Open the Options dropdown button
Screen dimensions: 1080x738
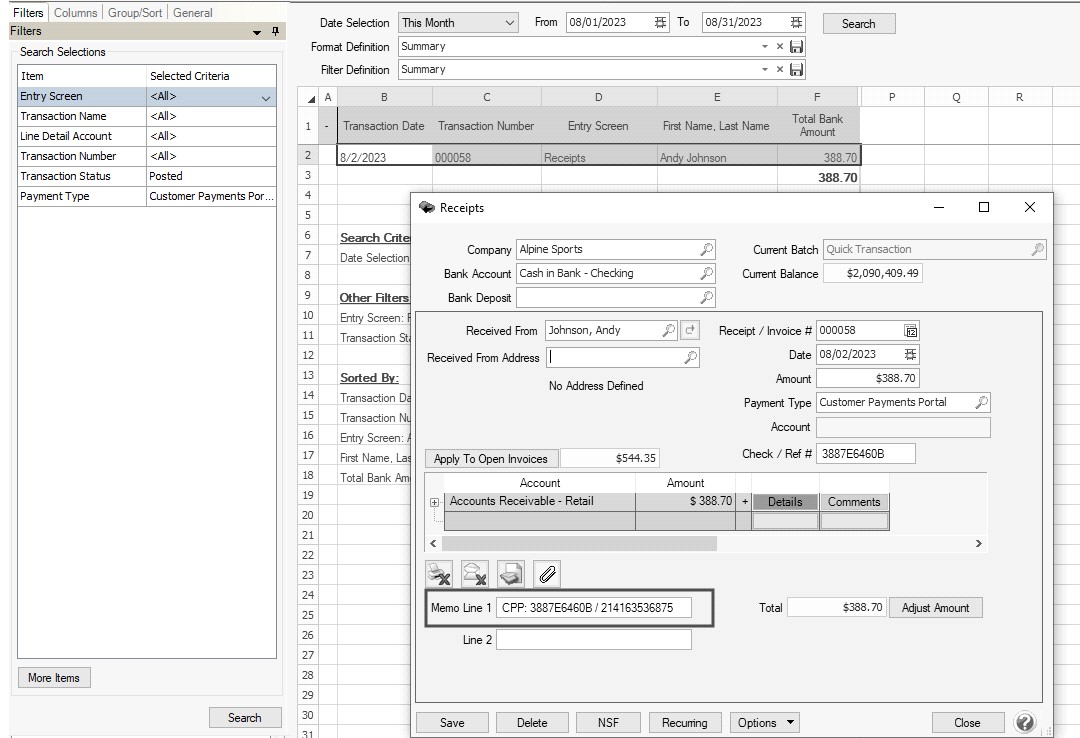point(765,723)
